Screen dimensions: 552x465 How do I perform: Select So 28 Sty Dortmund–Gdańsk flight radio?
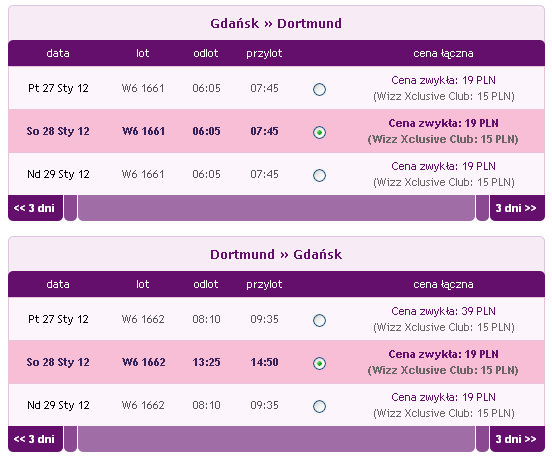pos(319,363)
